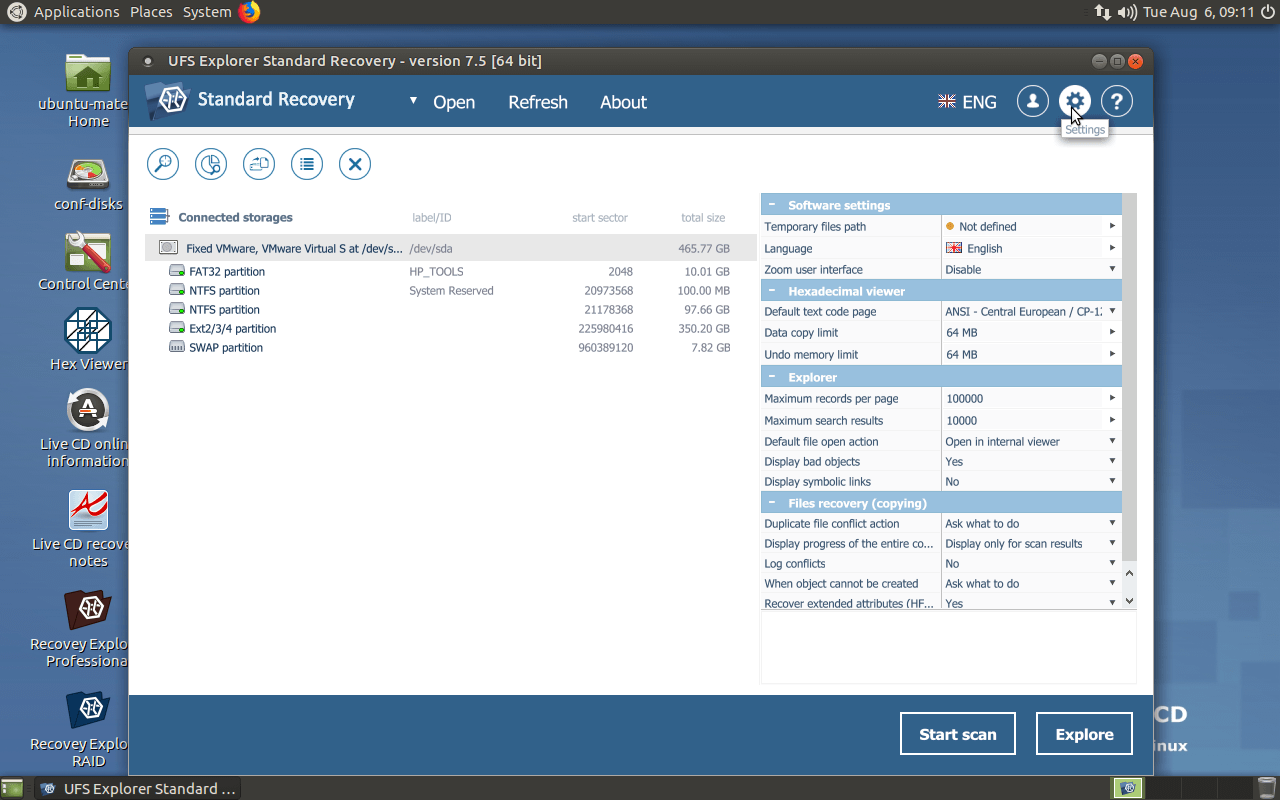This screenshot has height=800, width=1280.
Task: Click settings panel scroll up arrow
Action: tap(1129, 573)
